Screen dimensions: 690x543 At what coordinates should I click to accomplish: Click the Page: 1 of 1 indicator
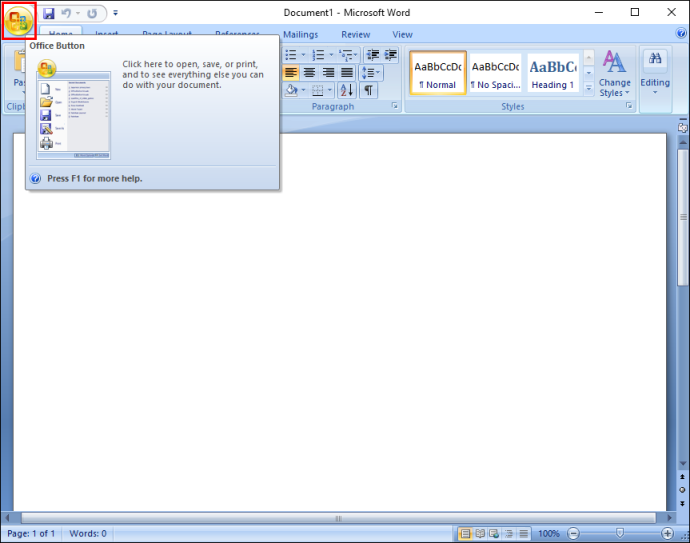(31, 534)
